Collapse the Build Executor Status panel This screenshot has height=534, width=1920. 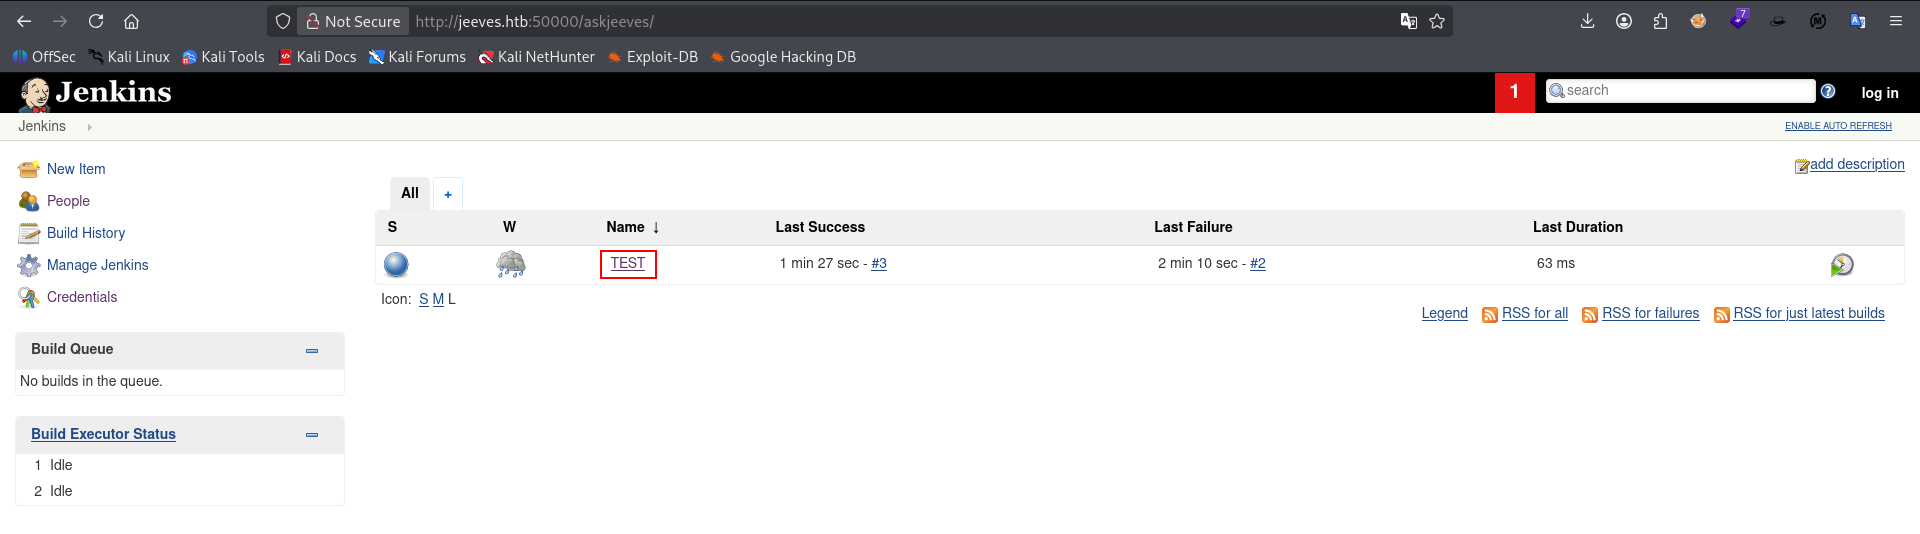click(312, 434)
